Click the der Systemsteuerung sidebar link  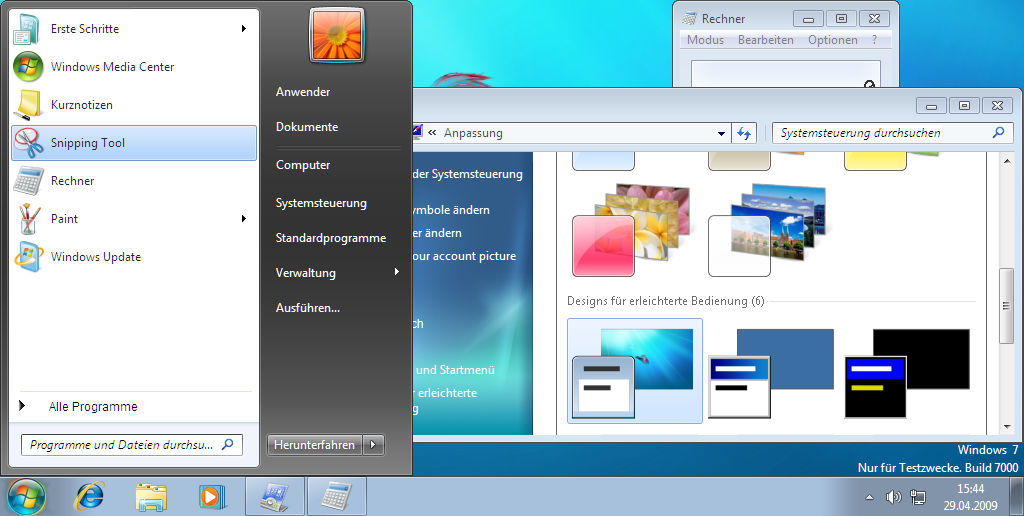coord(468,174)
